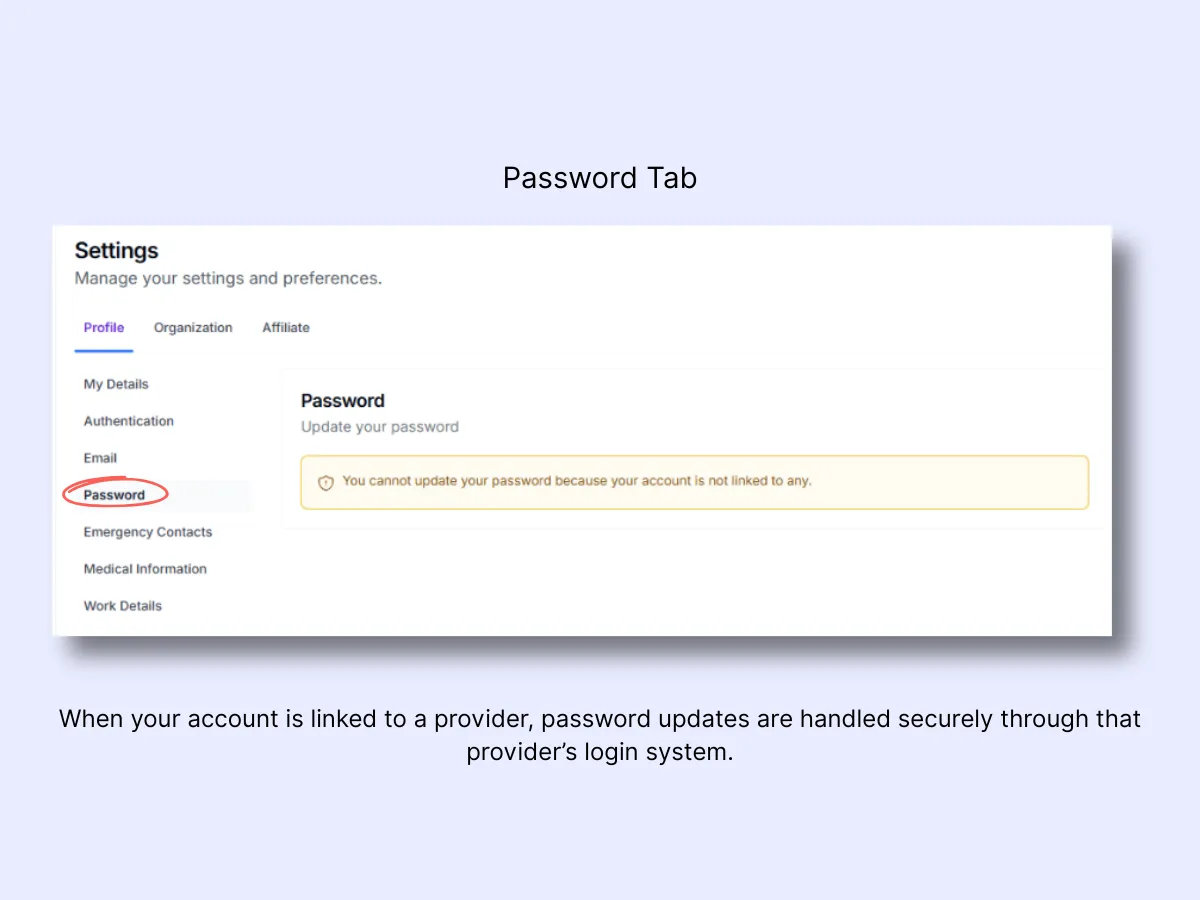Click the circled Password sidebar item

114,495
